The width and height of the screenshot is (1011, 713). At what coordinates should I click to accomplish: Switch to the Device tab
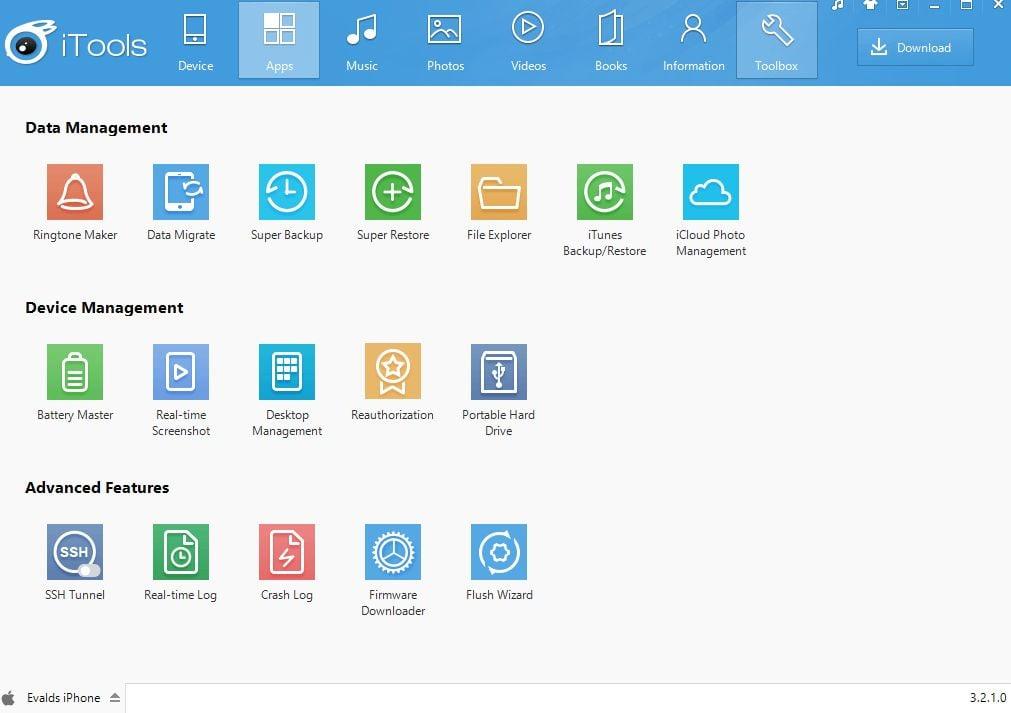click(x=195, y=40)
